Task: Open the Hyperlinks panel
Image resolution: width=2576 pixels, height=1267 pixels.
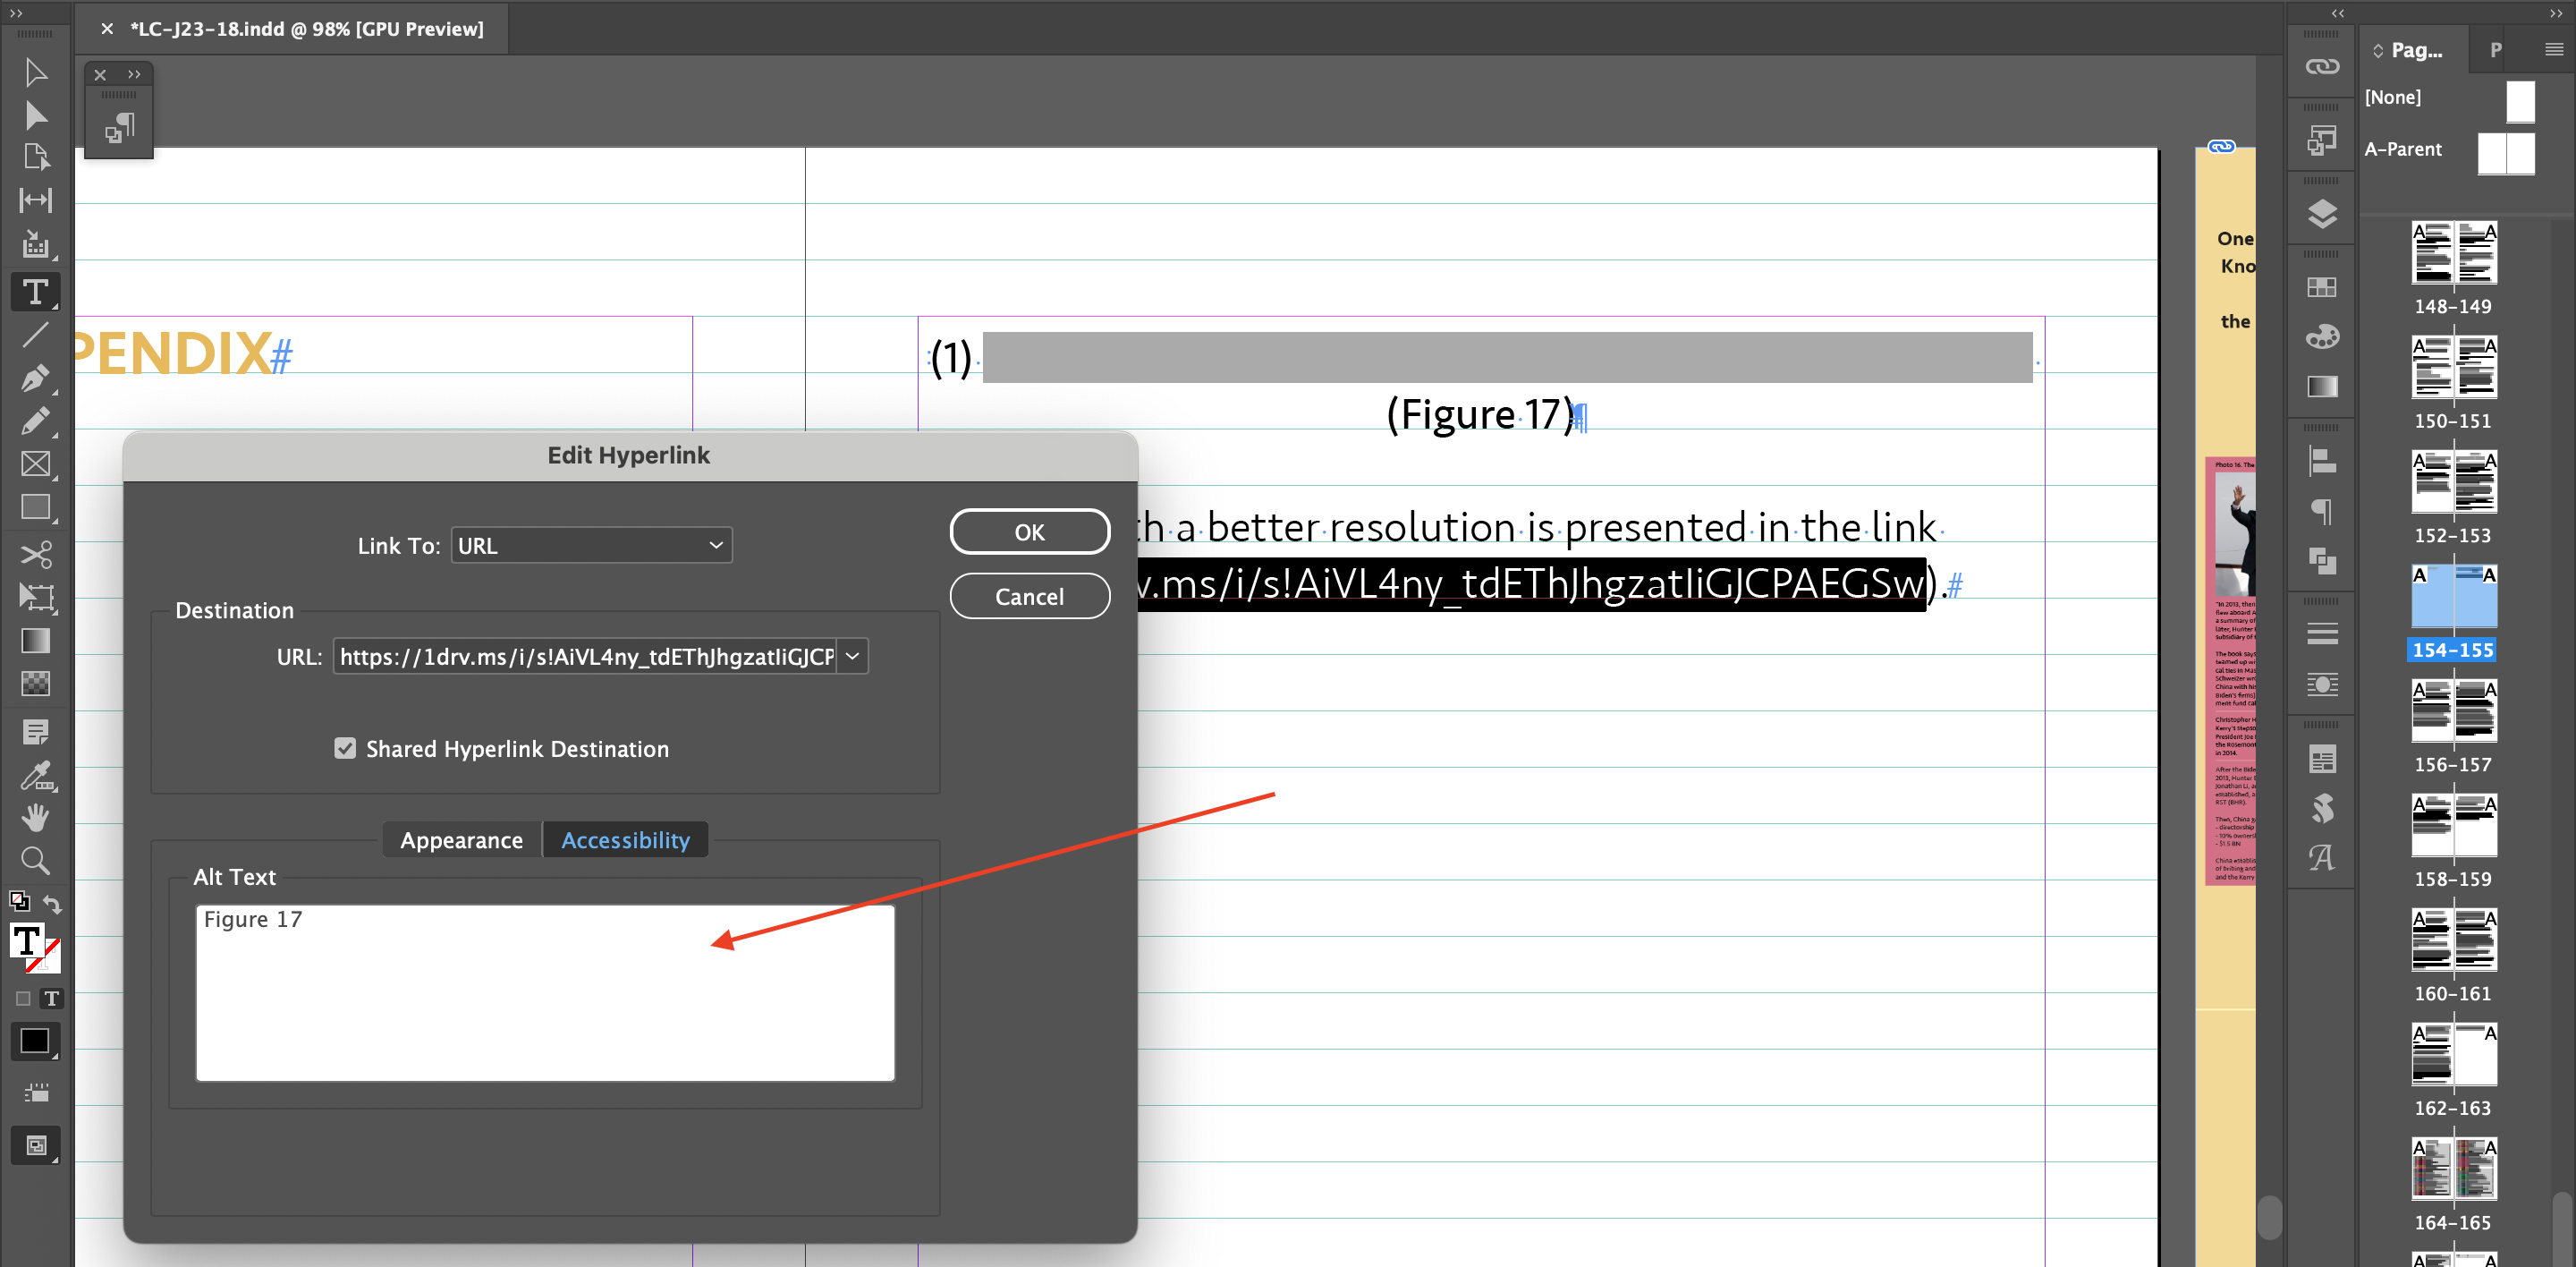Action: pyautogui.click(x=2321, y=64)
